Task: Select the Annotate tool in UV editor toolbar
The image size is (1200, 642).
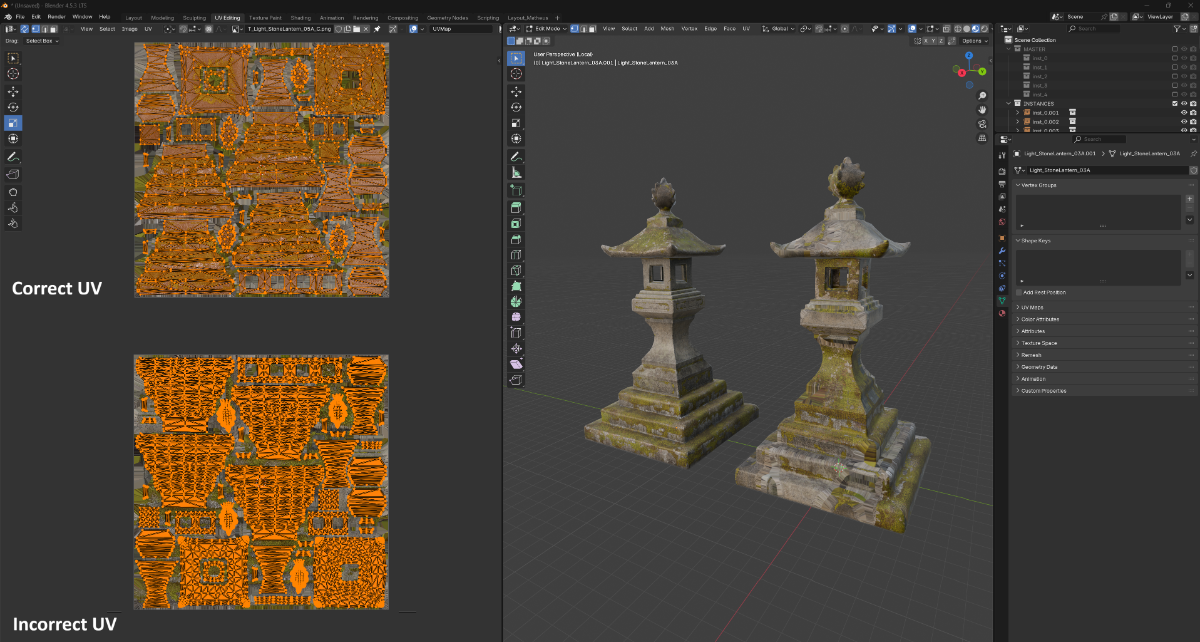Action: (x=14, y=157)
